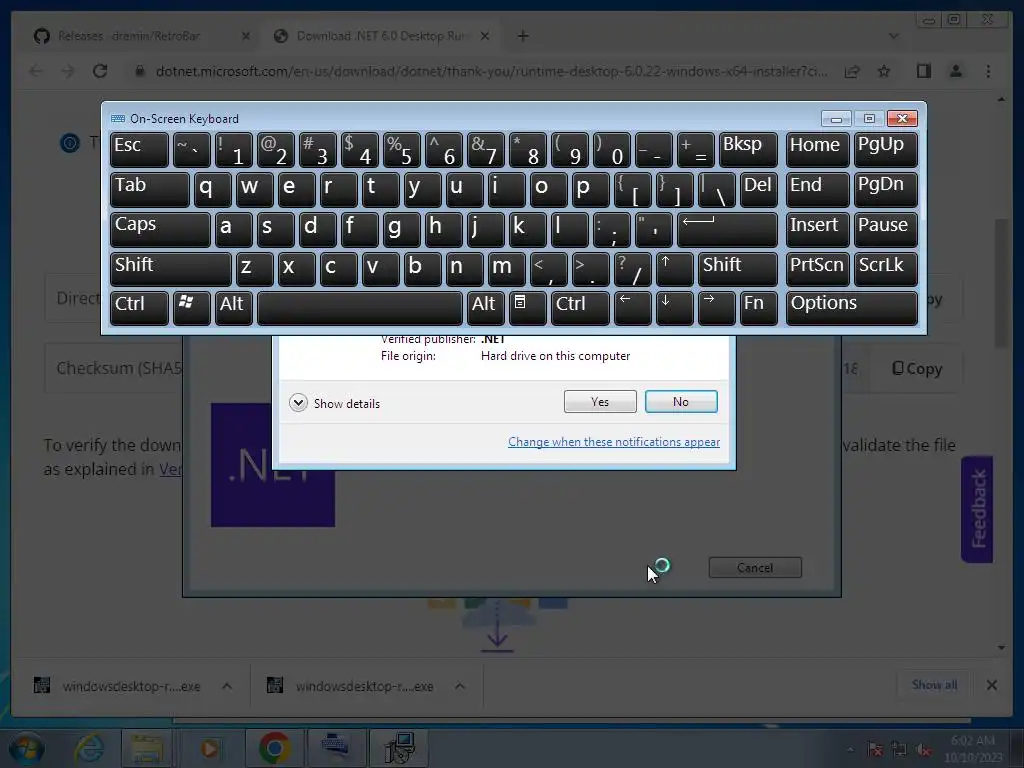Click the address bar URL
Screen dimensions: 1024x768
click(491, 71)
